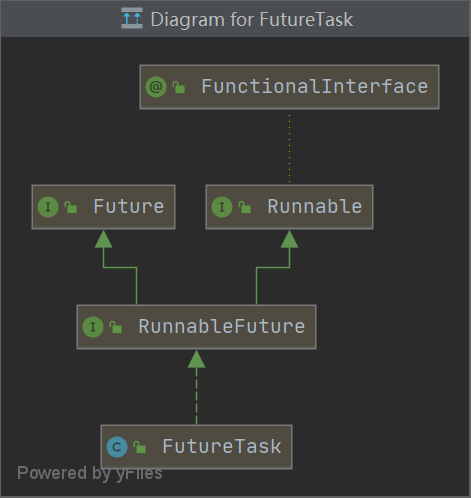
Task: Click the interface I icon on Runnable
Action: point(222,207)
